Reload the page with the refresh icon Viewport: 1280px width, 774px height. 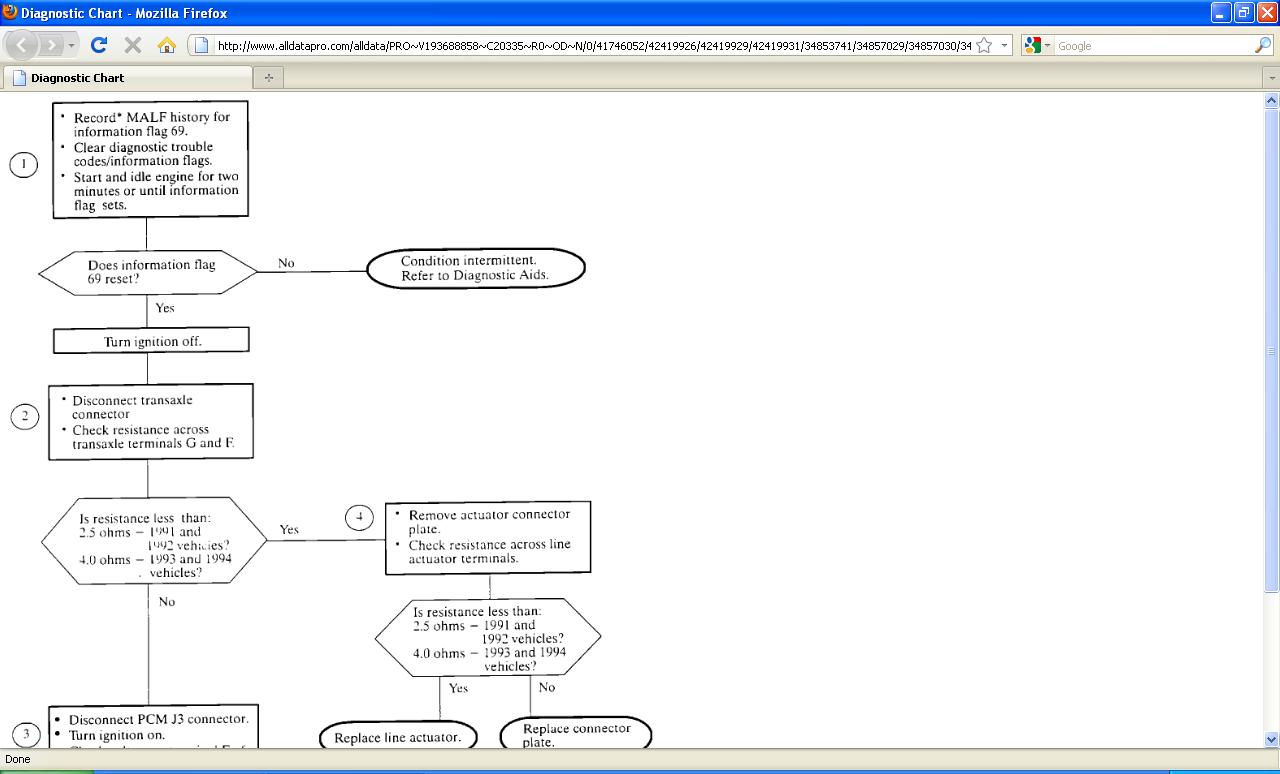(x=98, y=45)
